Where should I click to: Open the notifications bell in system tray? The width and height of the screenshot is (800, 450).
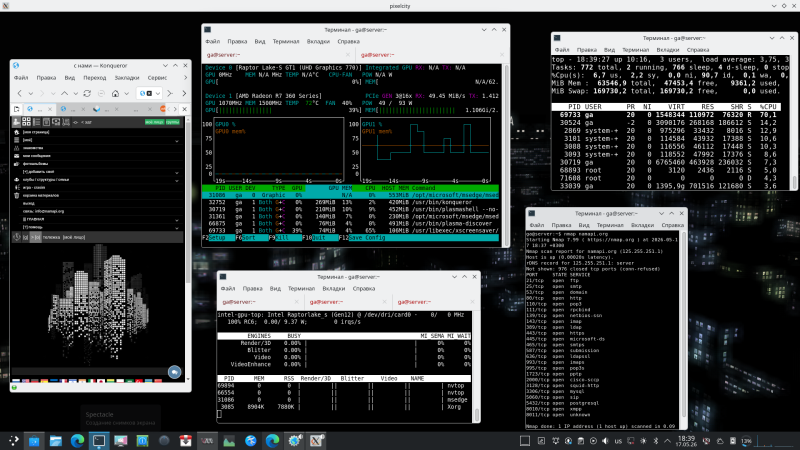coord(556,441)
